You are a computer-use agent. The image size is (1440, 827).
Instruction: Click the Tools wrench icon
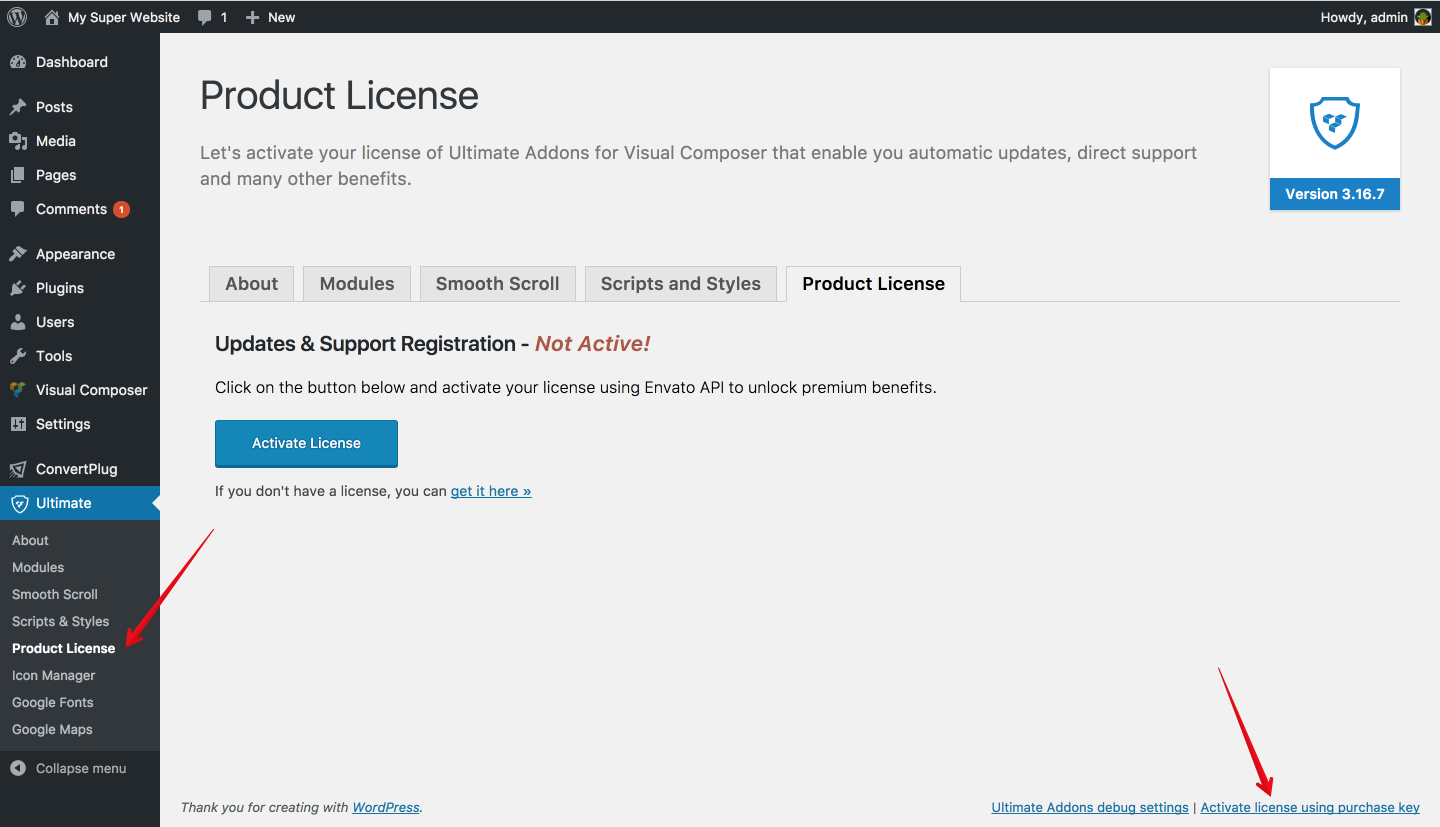point(18,356)
